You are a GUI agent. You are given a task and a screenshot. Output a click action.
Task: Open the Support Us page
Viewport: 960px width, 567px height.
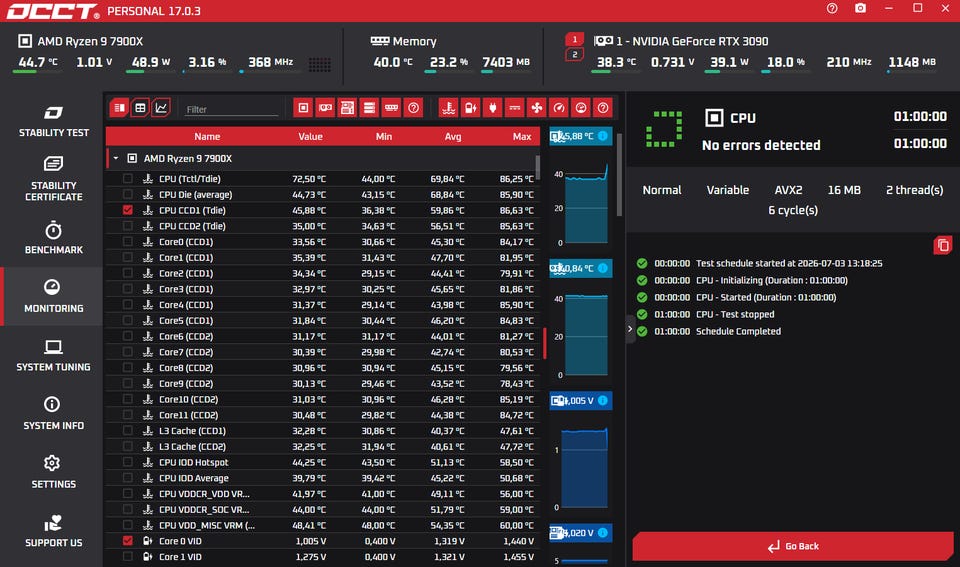pyautogui.click(x=53, y=531)
